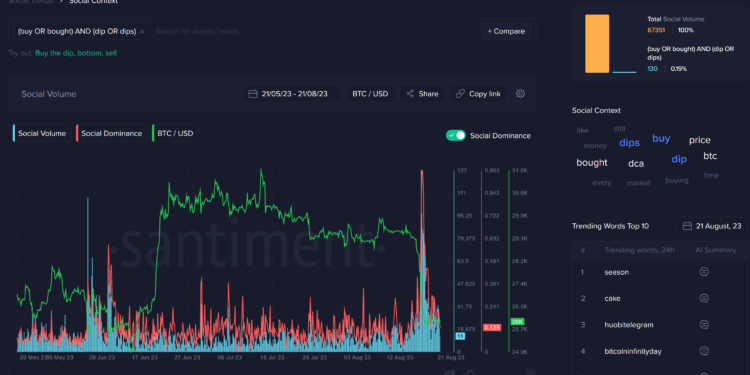Select trending word 'bitcoininfinityday'
This screenshot has height=375, width=750.
point(633,352)
